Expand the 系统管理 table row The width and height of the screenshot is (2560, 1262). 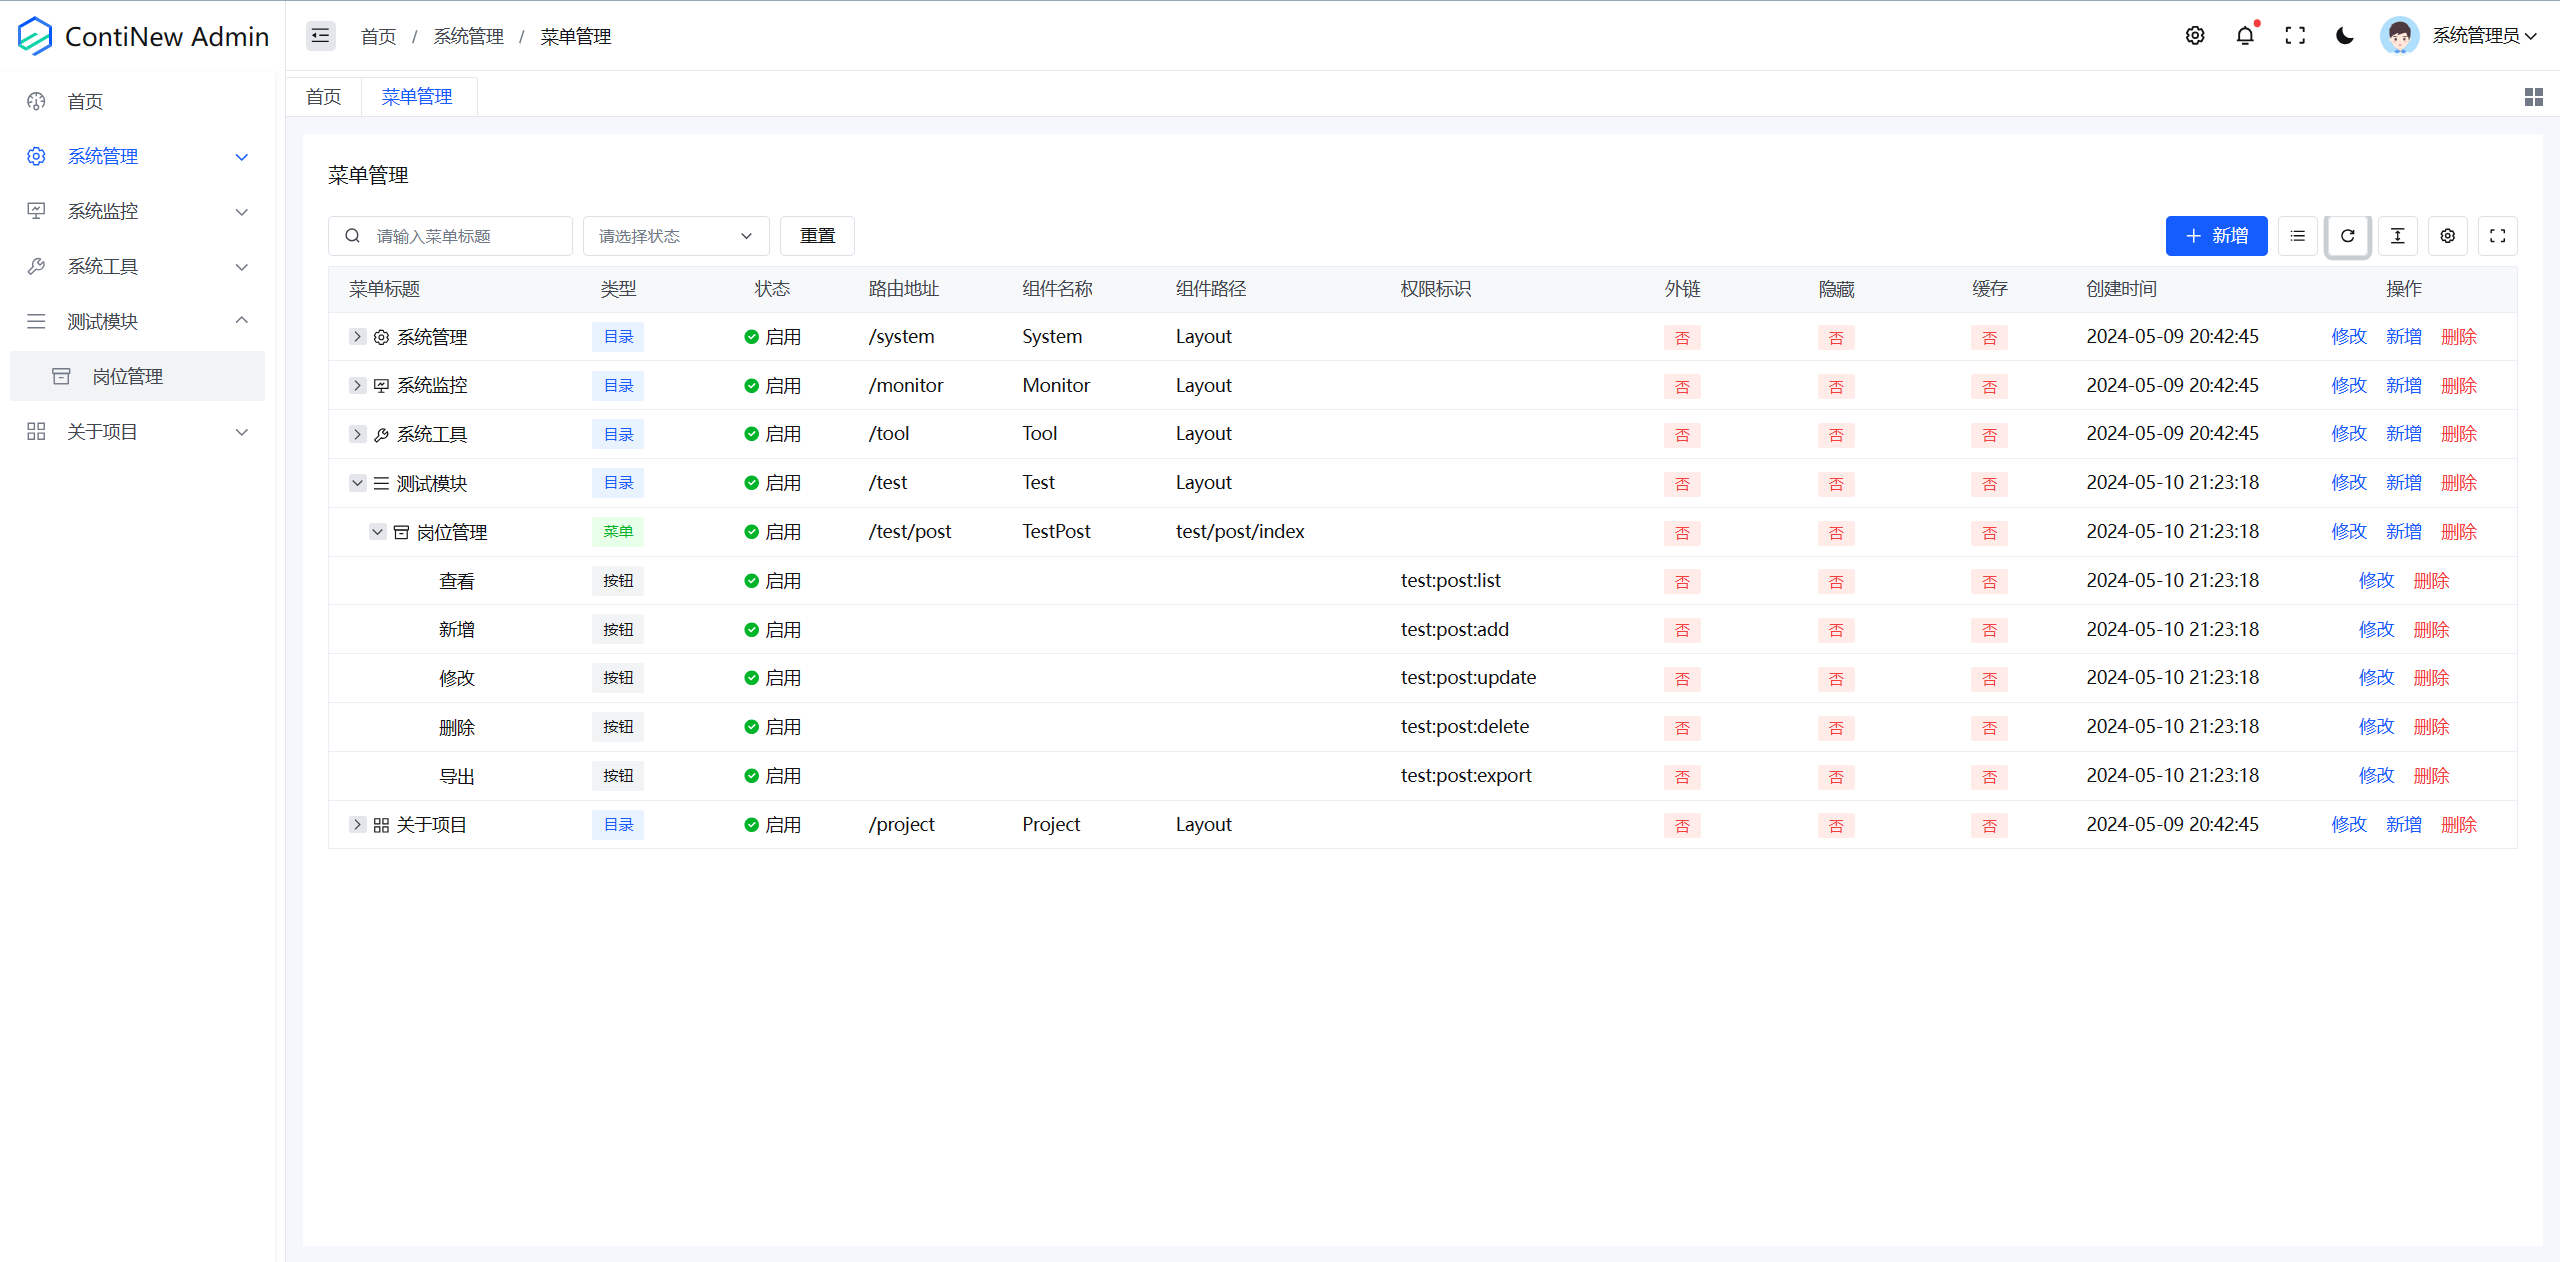pyautogui.click(x=357, y=337)
